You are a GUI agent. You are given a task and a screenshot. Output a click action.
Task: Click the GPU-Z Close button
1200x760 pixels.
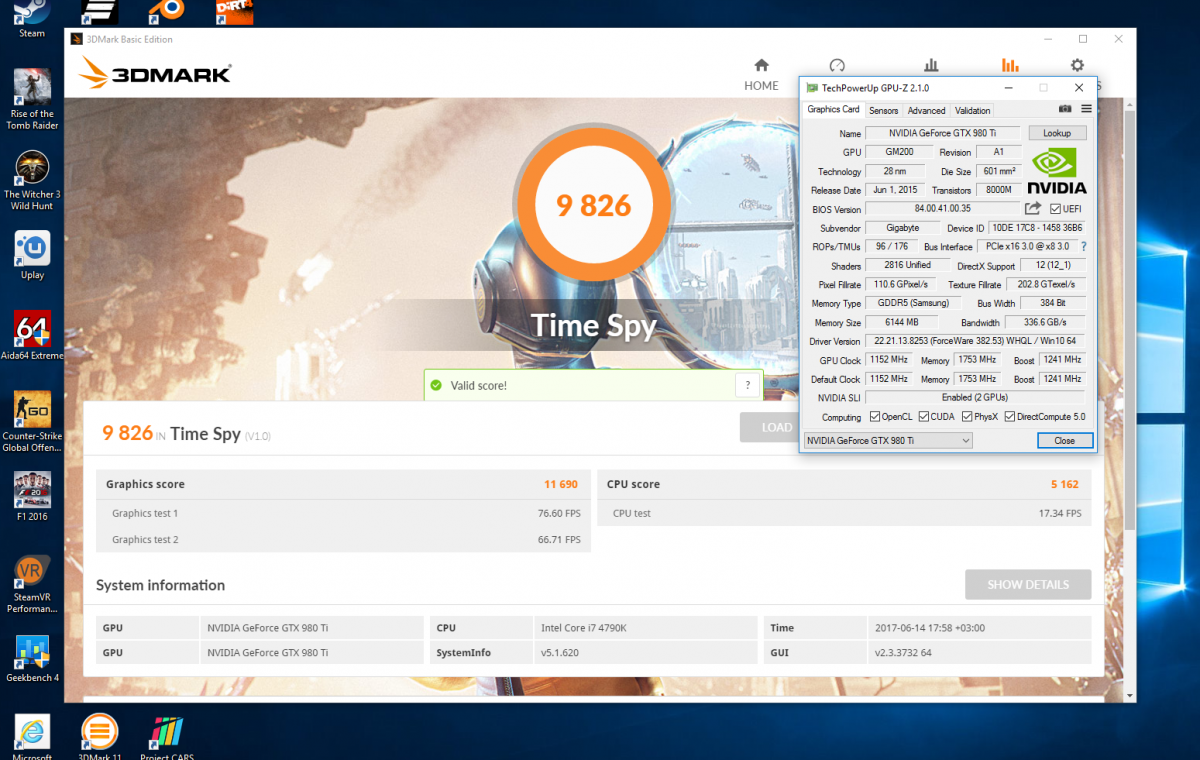1064,440
